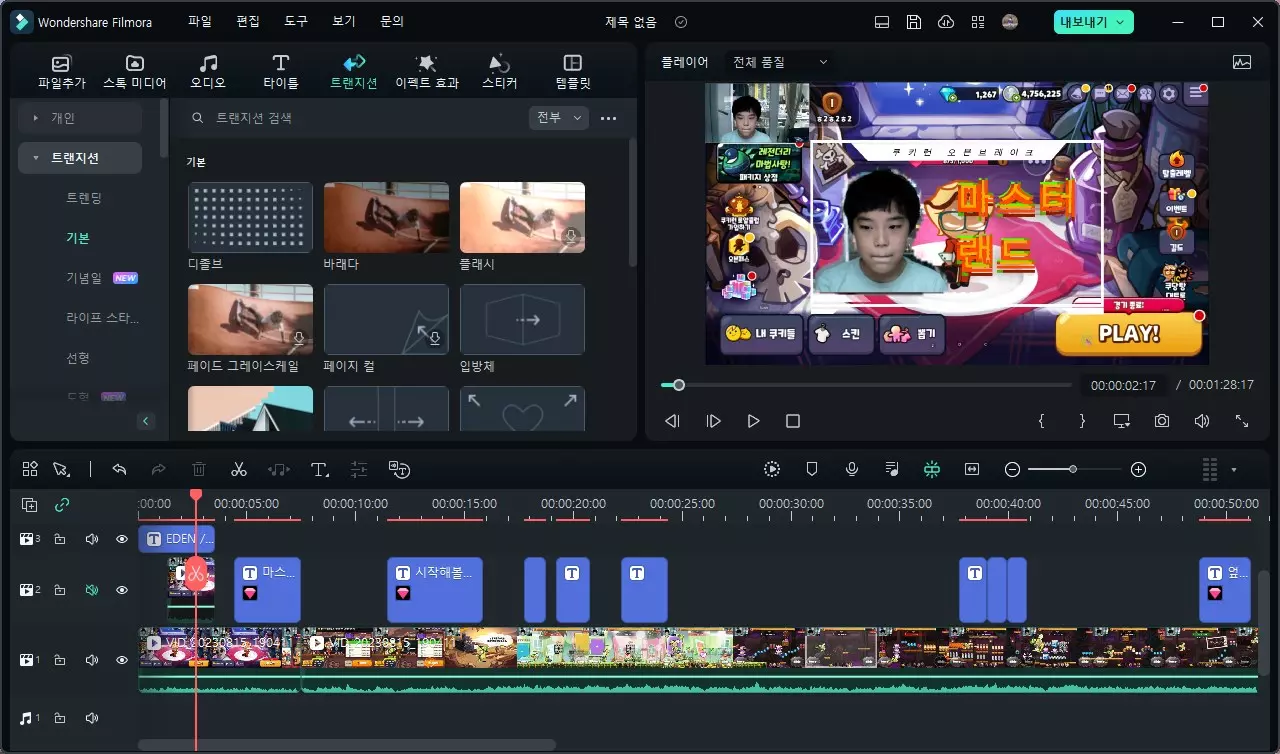The height and width of the screenshot is (754, 1280).
Task: Select the 바래다 transition thumbnail
Action: point(386,217)
